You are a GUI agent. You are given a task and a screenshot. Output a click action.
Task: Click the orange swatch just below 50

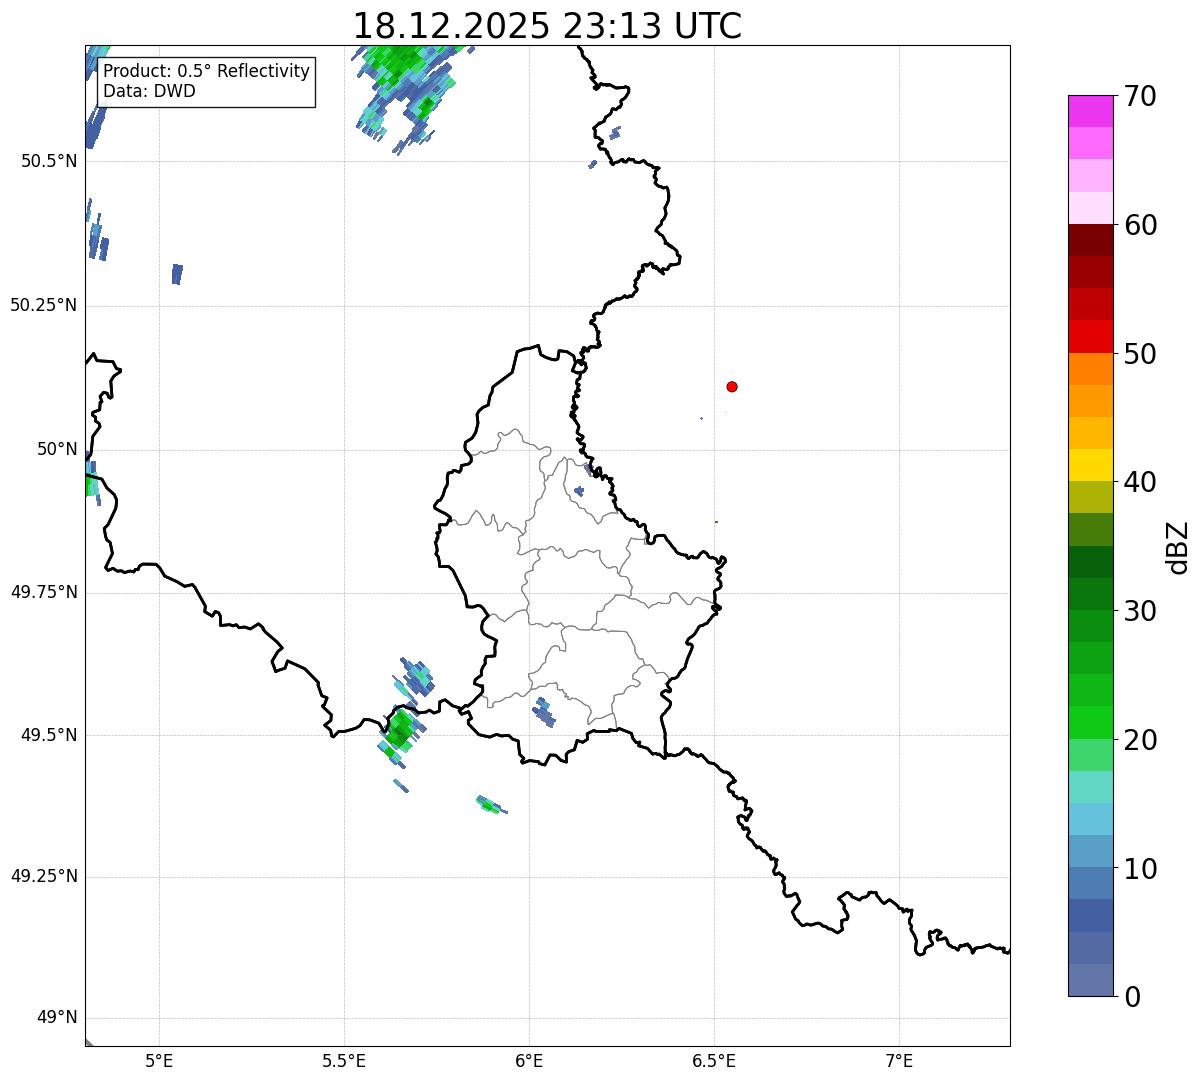point(1090,368)
